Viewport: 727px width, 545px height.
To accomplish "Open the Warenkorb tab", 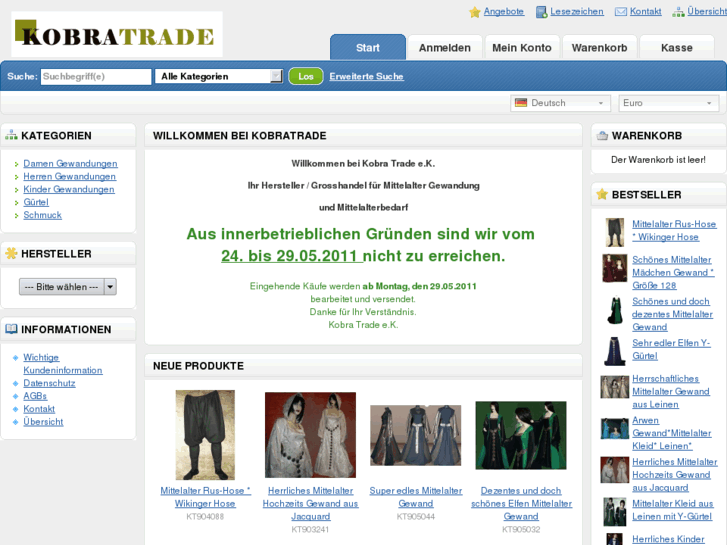I will [599, 48].
